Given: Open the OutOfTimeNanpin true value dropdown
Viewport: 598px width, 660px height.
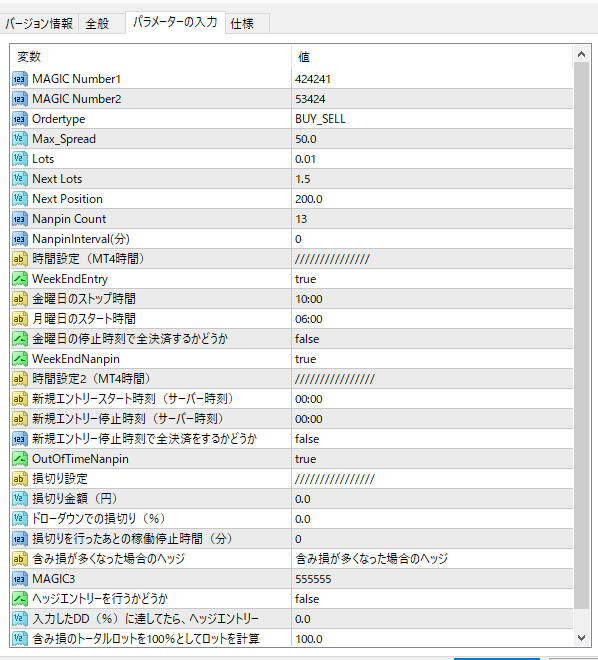Looking at the screenshot, I should [432, 459].
